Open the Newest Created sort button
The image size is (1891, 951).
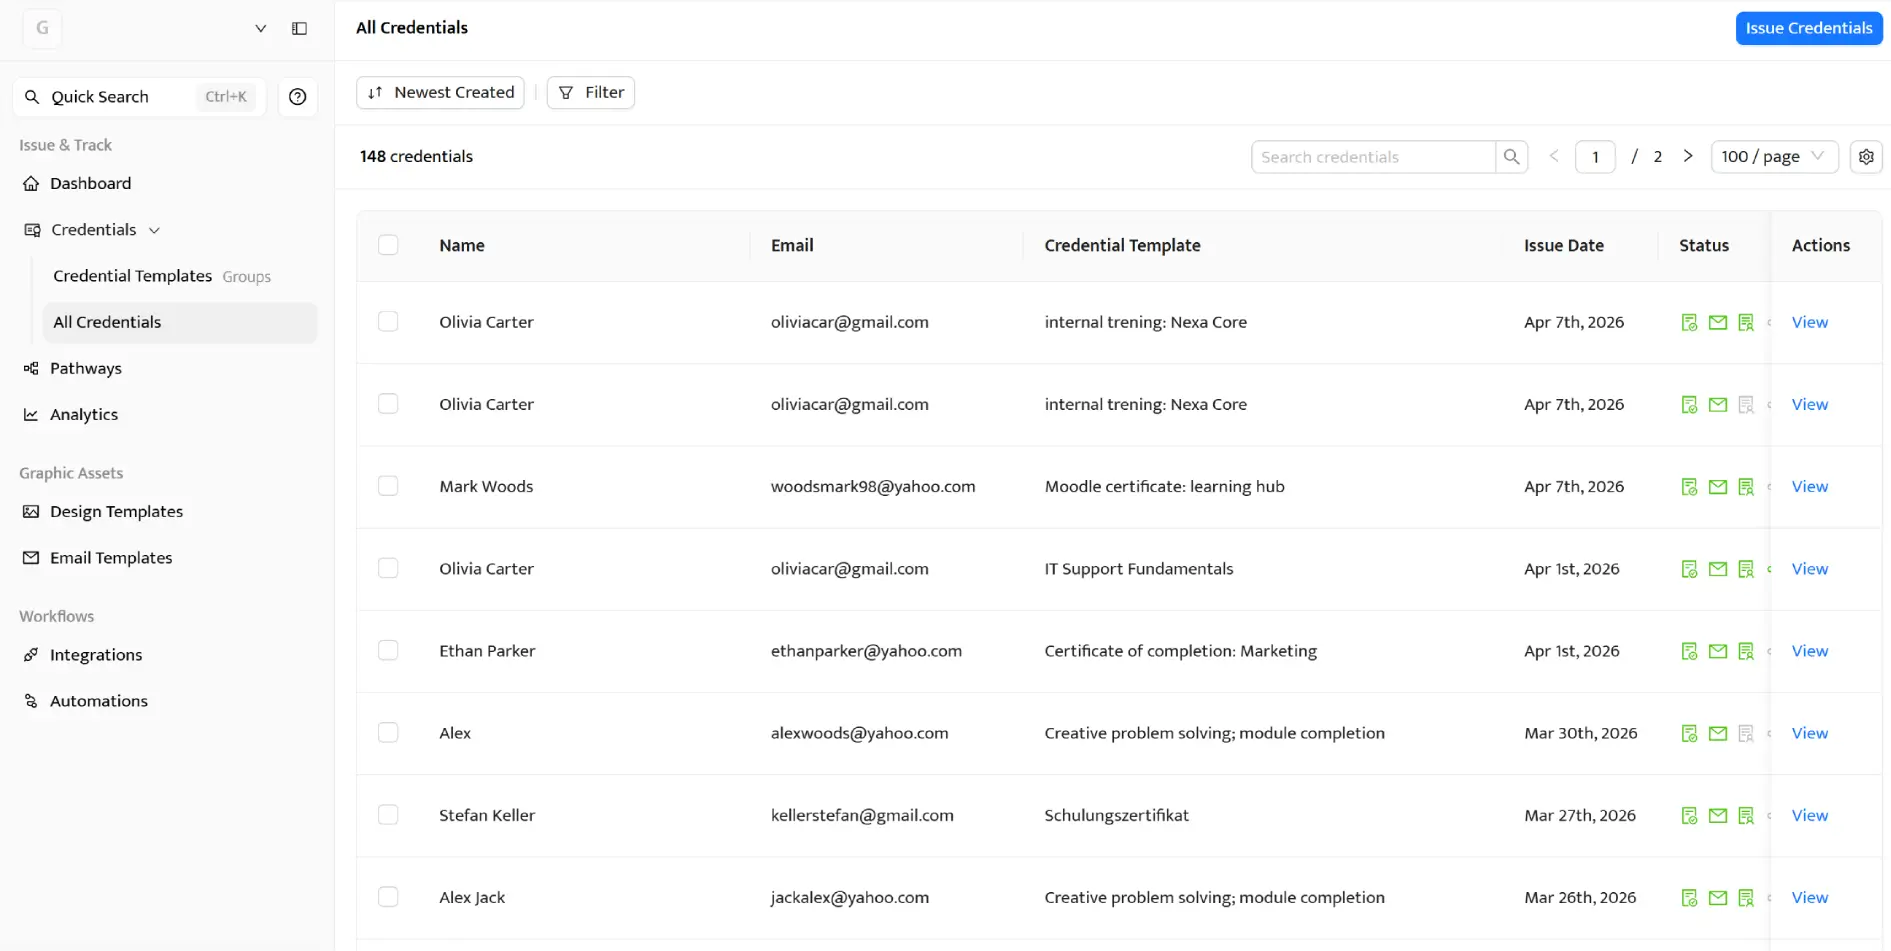coord(440,92)
